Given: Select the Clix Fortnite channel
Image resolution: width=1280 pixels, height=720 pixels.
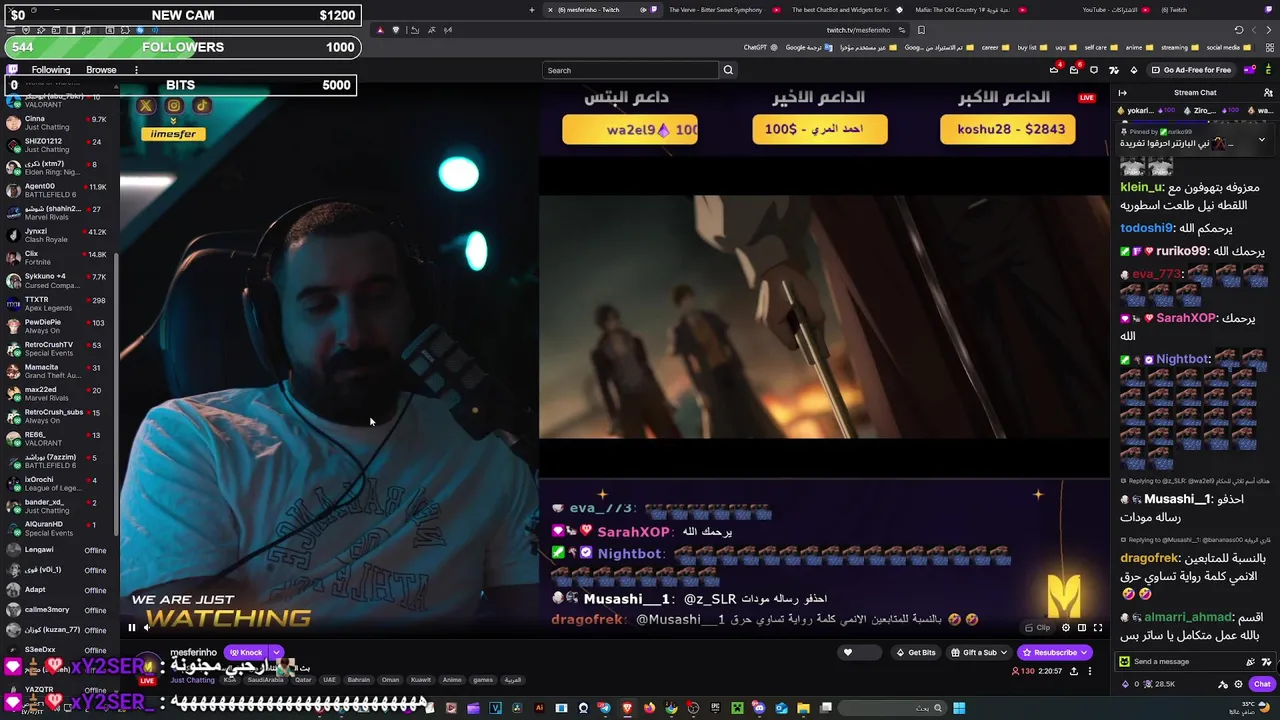Looking at the screenshot, I should tap(58, 258).
